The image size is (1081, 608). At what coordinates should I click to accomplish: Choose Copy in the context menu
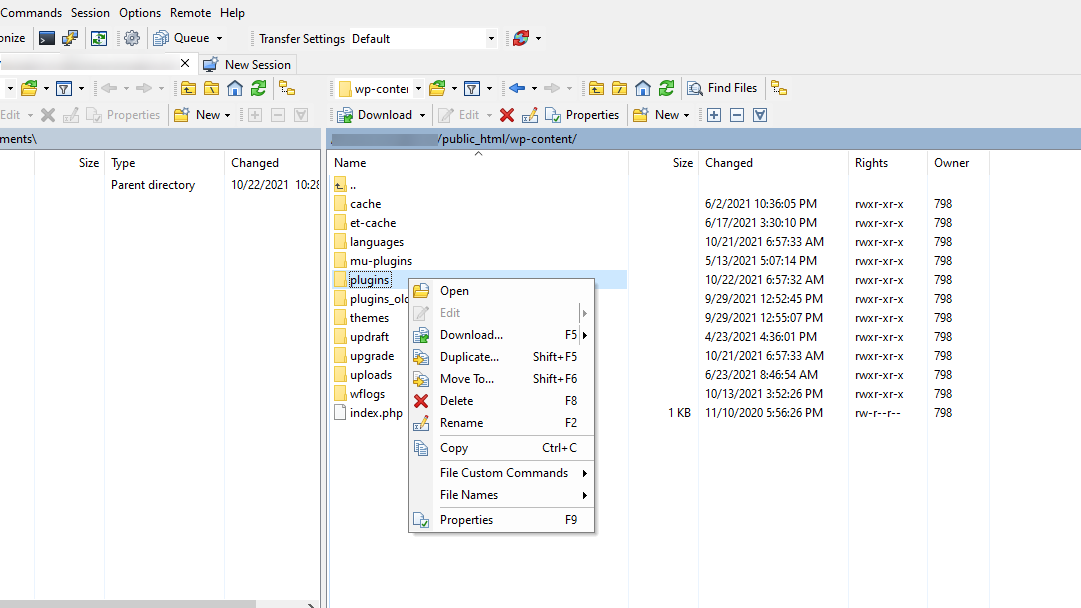(501, 448)
